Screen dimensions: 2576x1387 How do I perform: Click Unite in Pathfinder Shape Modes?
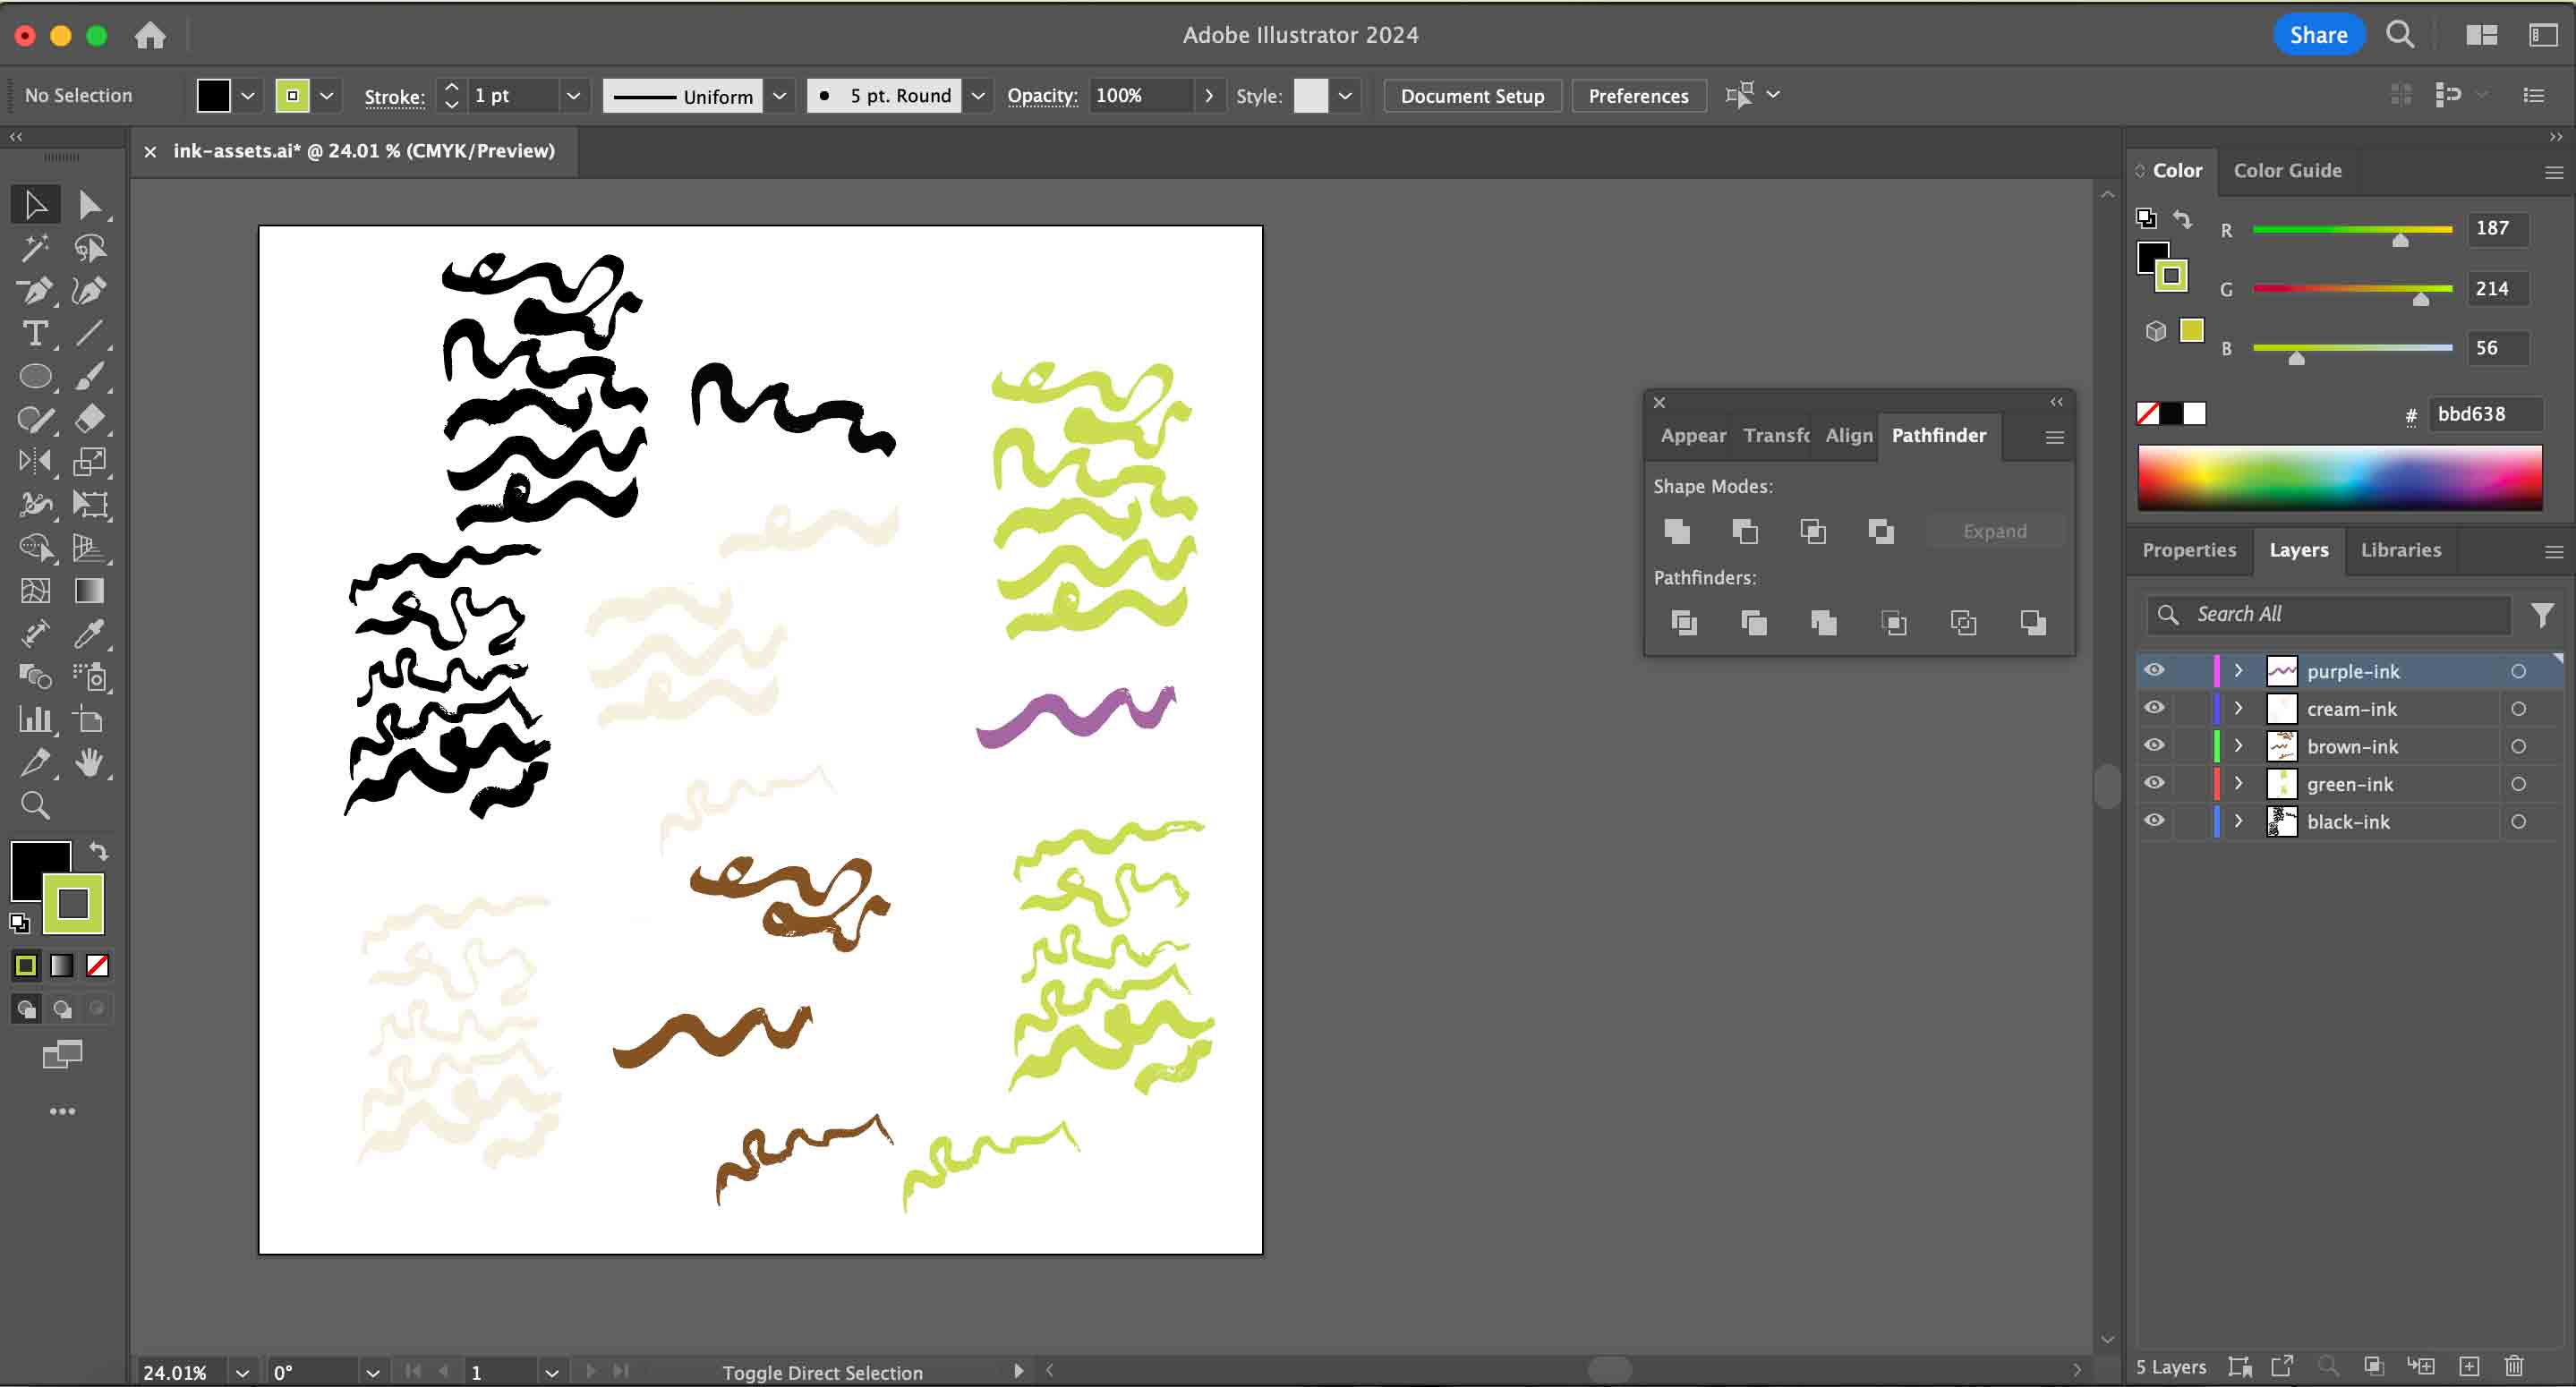pyautogui.click(x=1677, y=531)
